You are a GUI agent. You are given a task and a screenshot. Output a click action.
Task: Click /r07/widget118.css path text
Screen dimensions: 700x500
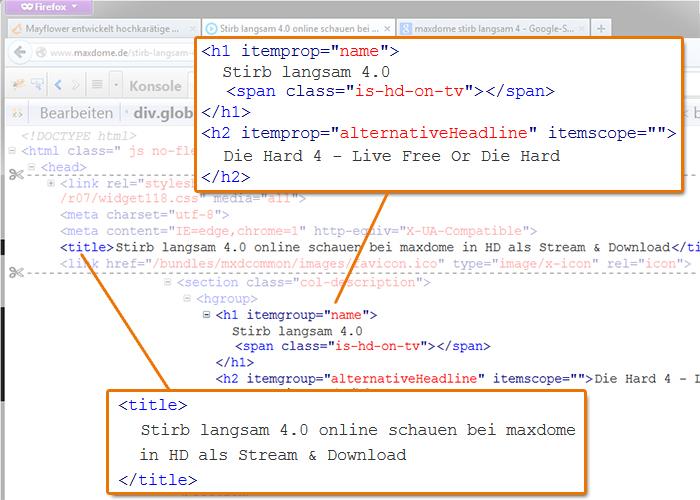coord(129,198)
